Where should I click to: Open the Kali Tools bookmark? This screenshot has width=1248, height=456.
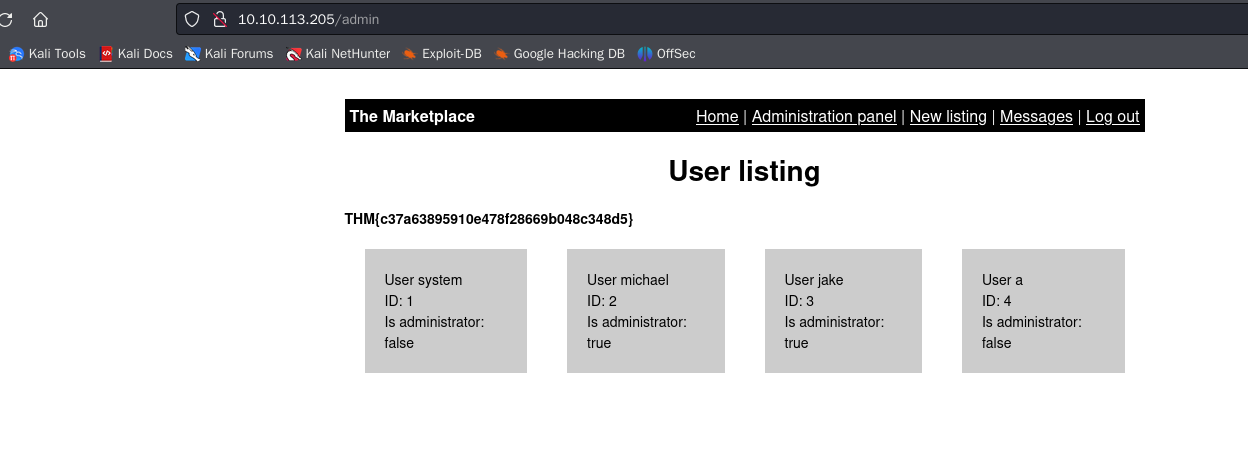(48, 54)
